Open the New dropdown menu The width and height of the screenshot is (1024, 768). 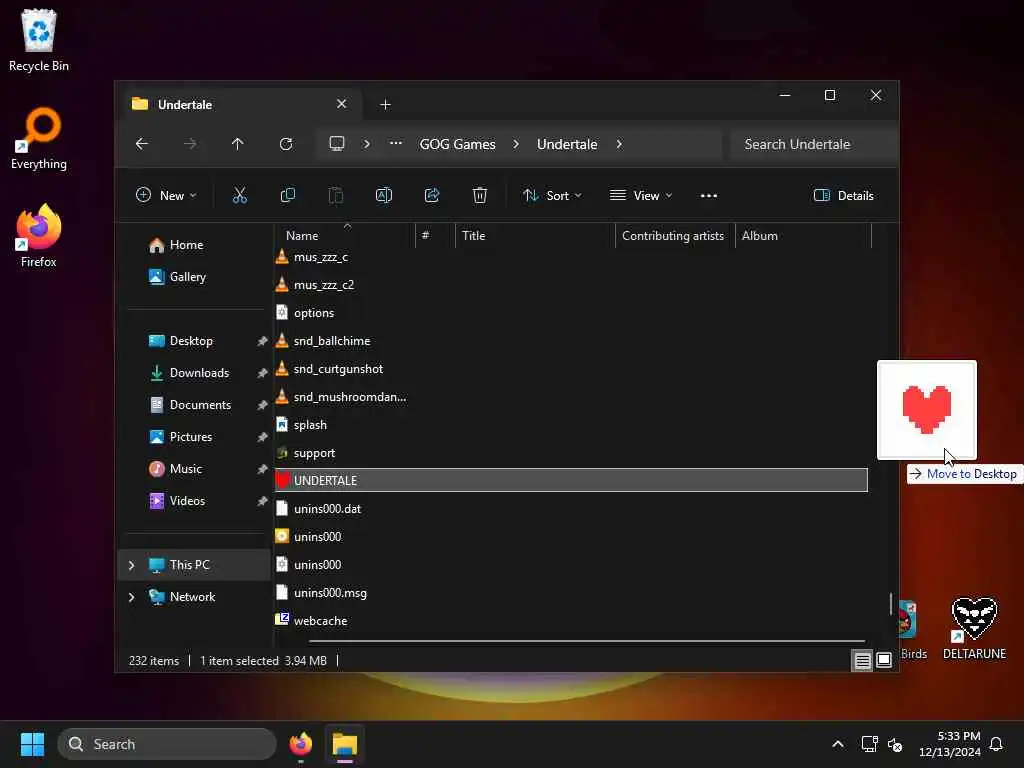166,195
